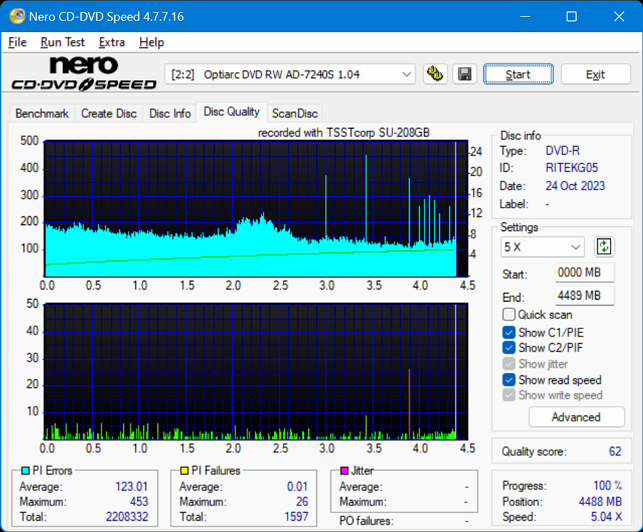This screenshot has height=532, width=643.
Task: Toggle Show write speed checkbox
Action: click(508, 395)
